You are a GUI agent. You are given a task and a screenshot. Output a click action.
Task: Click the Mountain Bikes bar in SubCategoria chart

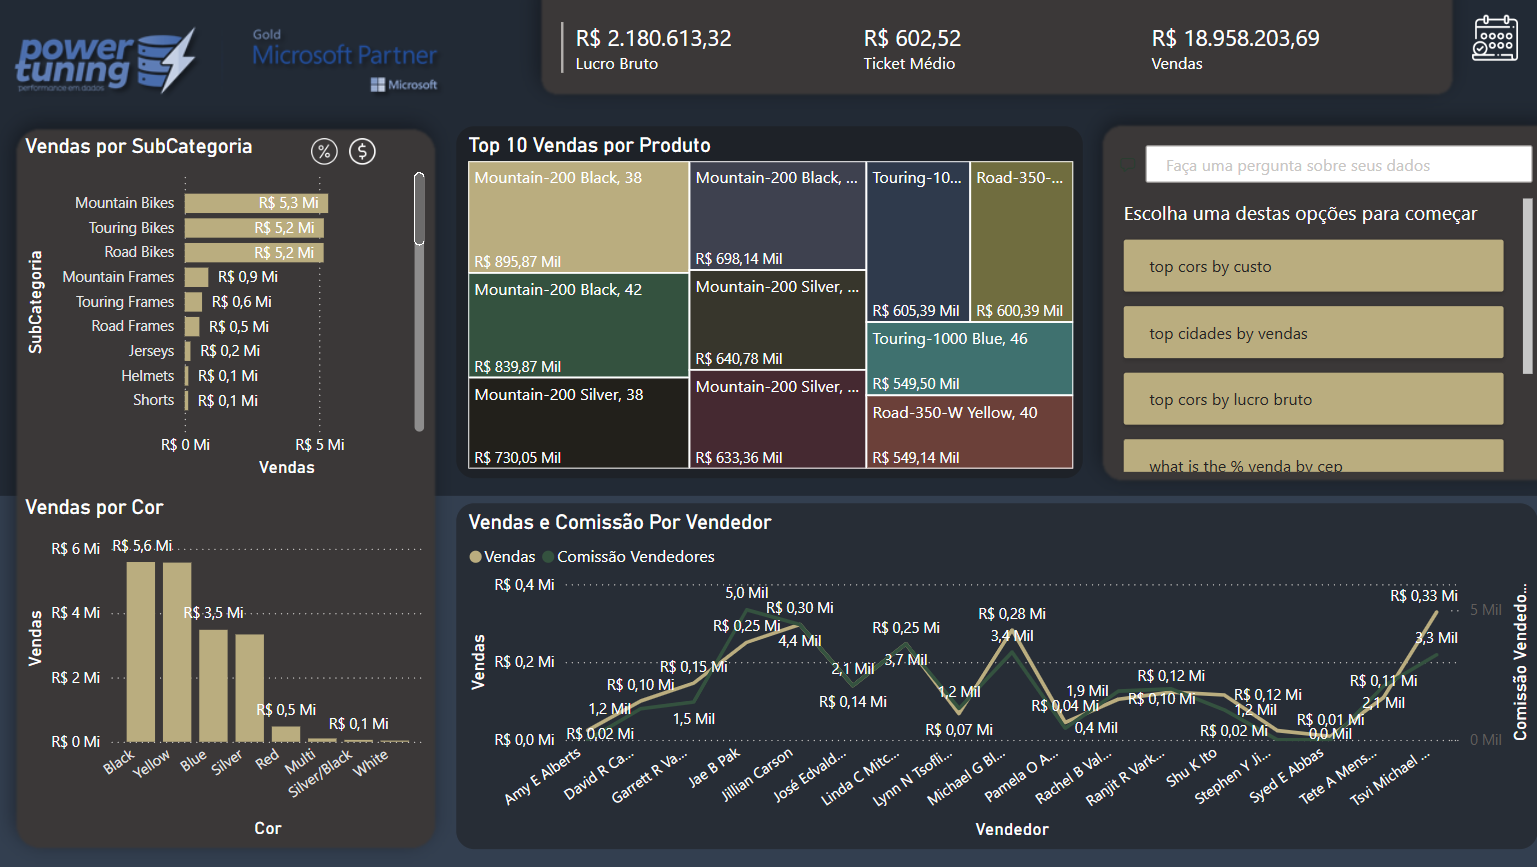[256, 203]
